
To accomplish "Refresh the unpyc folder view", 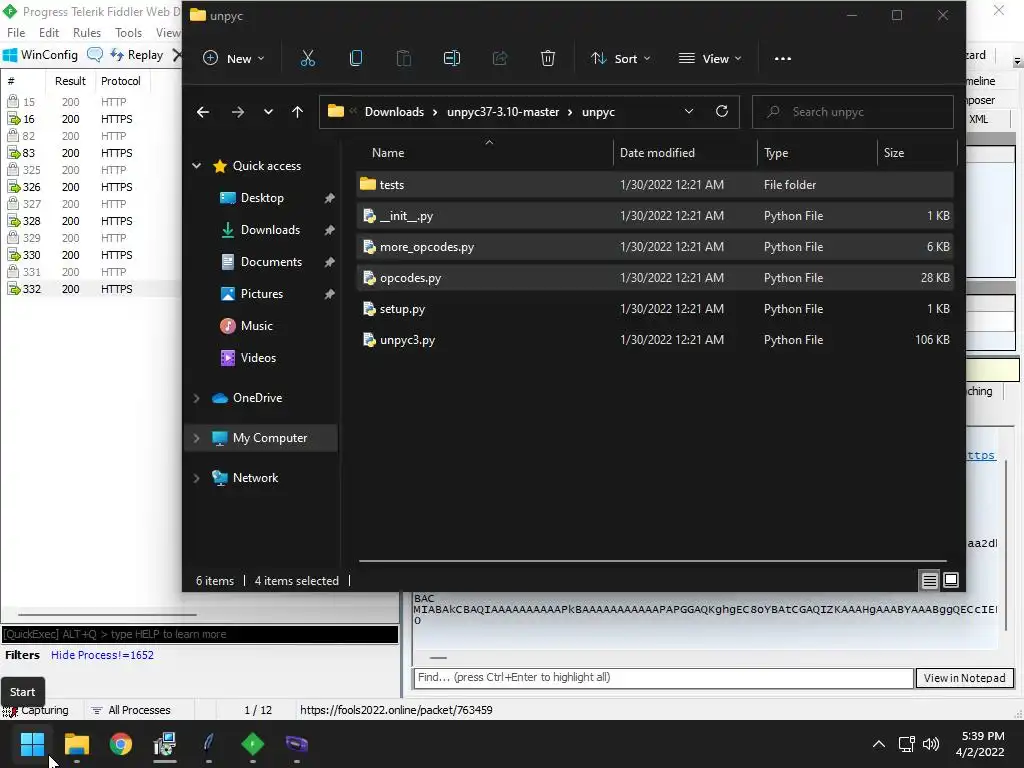I will tap(722, 112).
